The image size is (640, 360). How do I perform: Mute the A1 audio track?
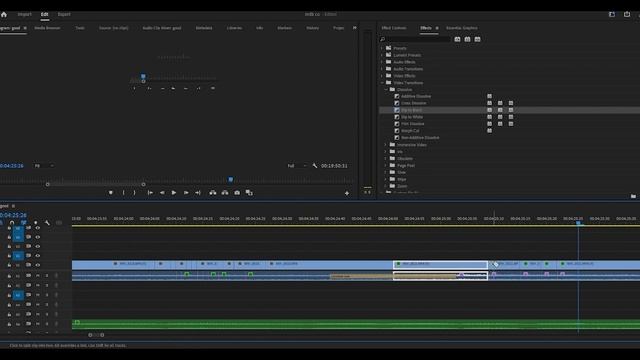38,276
